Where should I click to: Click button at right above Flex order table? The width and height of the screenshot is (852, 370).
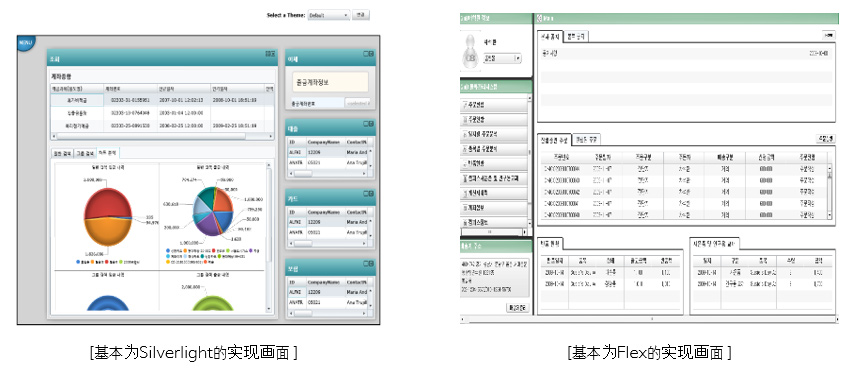(x=825, y=139)
